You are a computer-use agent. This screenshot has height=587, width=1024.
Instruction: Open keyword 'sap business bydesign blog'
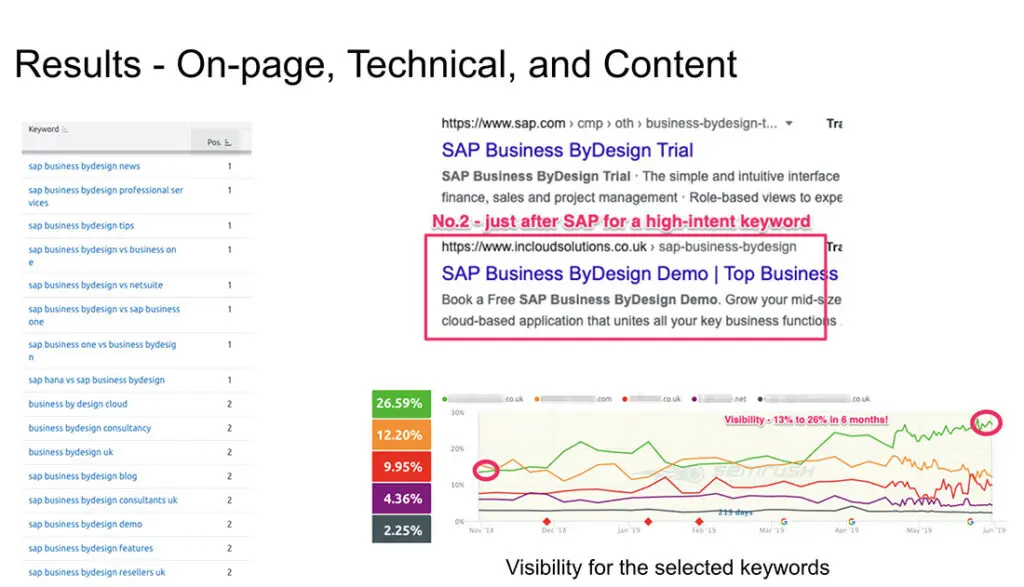point(82,477)
